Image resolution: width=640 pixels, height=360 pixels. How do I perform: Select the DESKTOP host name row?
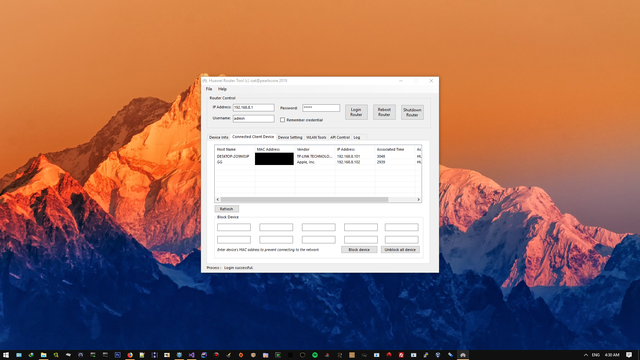233,156
